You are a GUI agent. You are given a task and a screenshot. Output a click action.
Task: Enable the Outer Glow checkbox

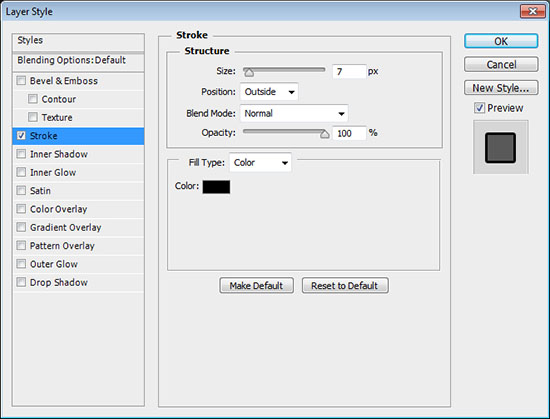21,264
